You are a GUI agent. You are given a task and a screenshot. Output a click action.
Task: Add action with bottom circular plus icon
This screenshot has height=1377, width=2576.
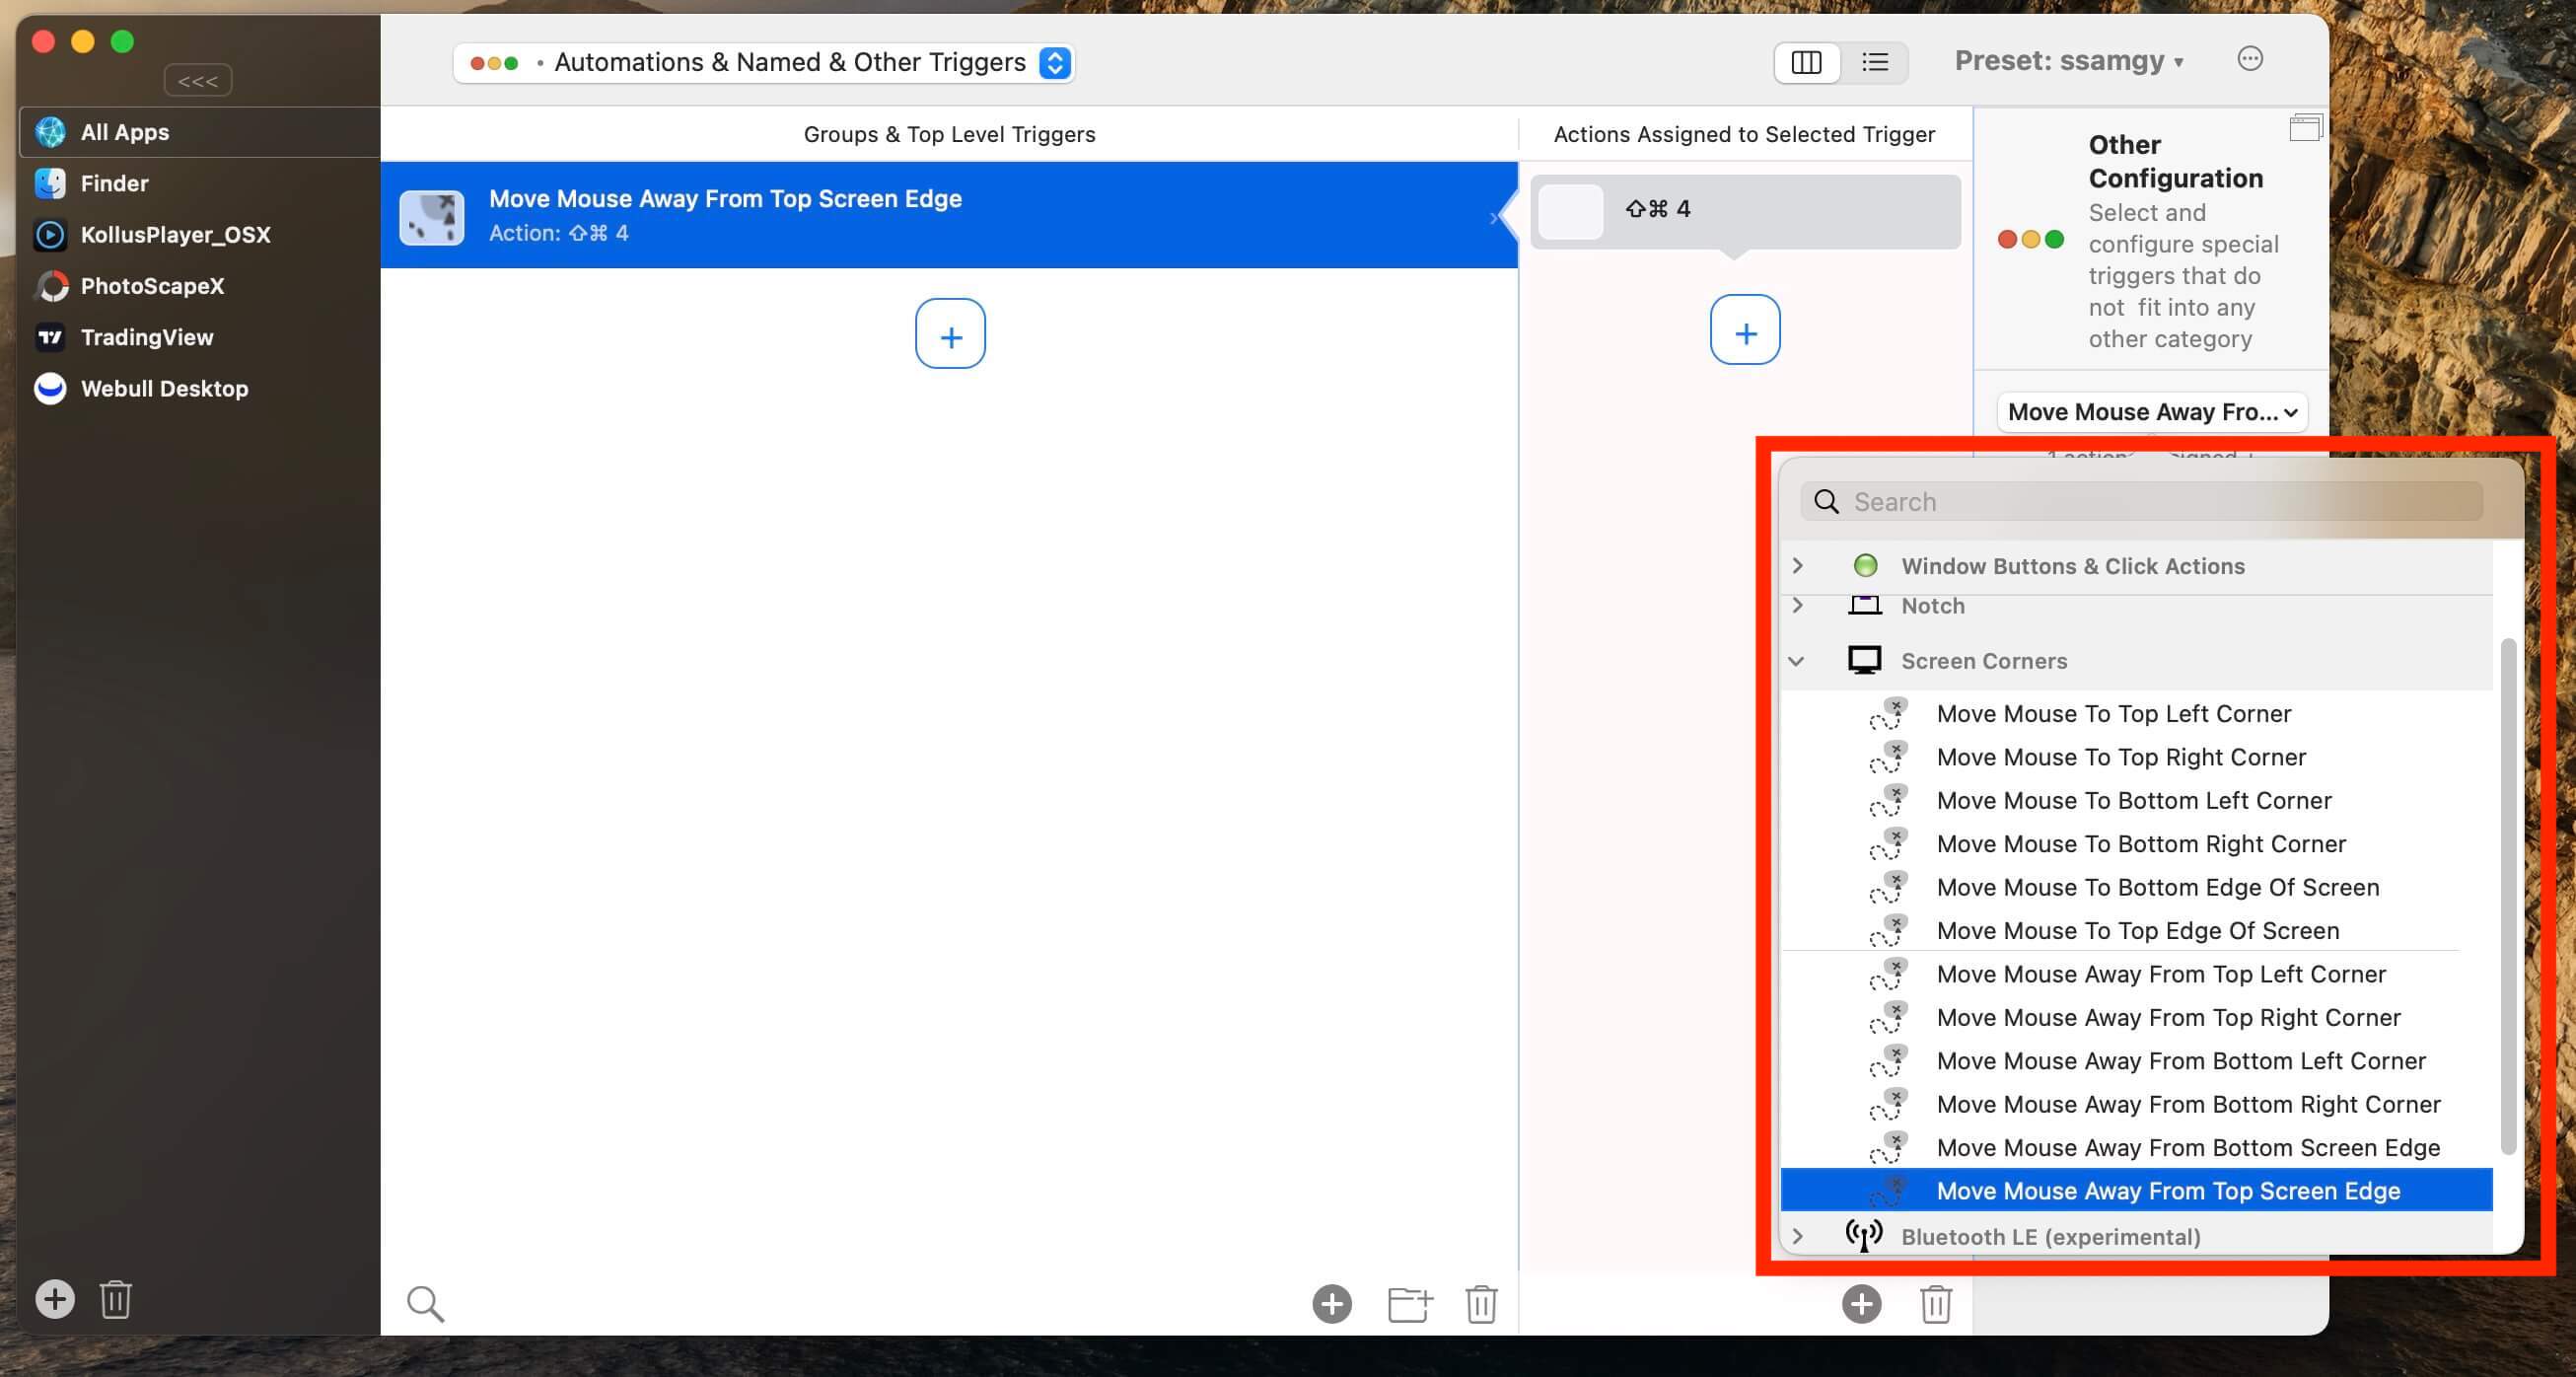pyautogui.click(x=1861, y=1304)
